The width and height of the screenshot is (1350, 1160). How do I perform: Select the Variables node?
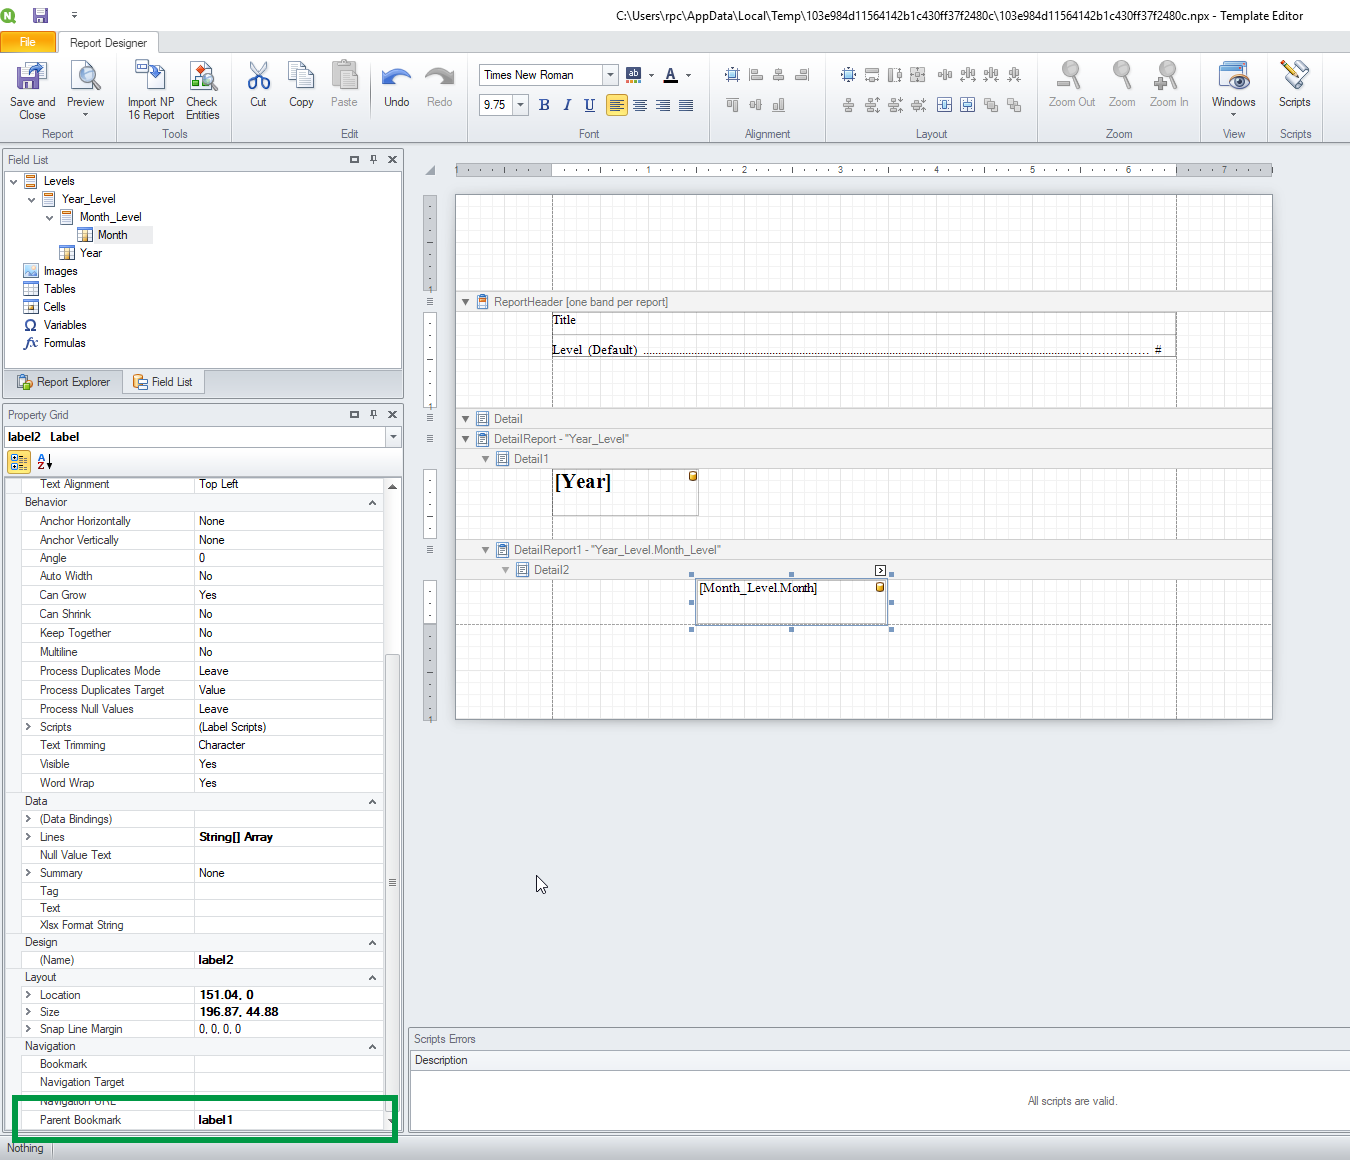(x=65, y=325)
